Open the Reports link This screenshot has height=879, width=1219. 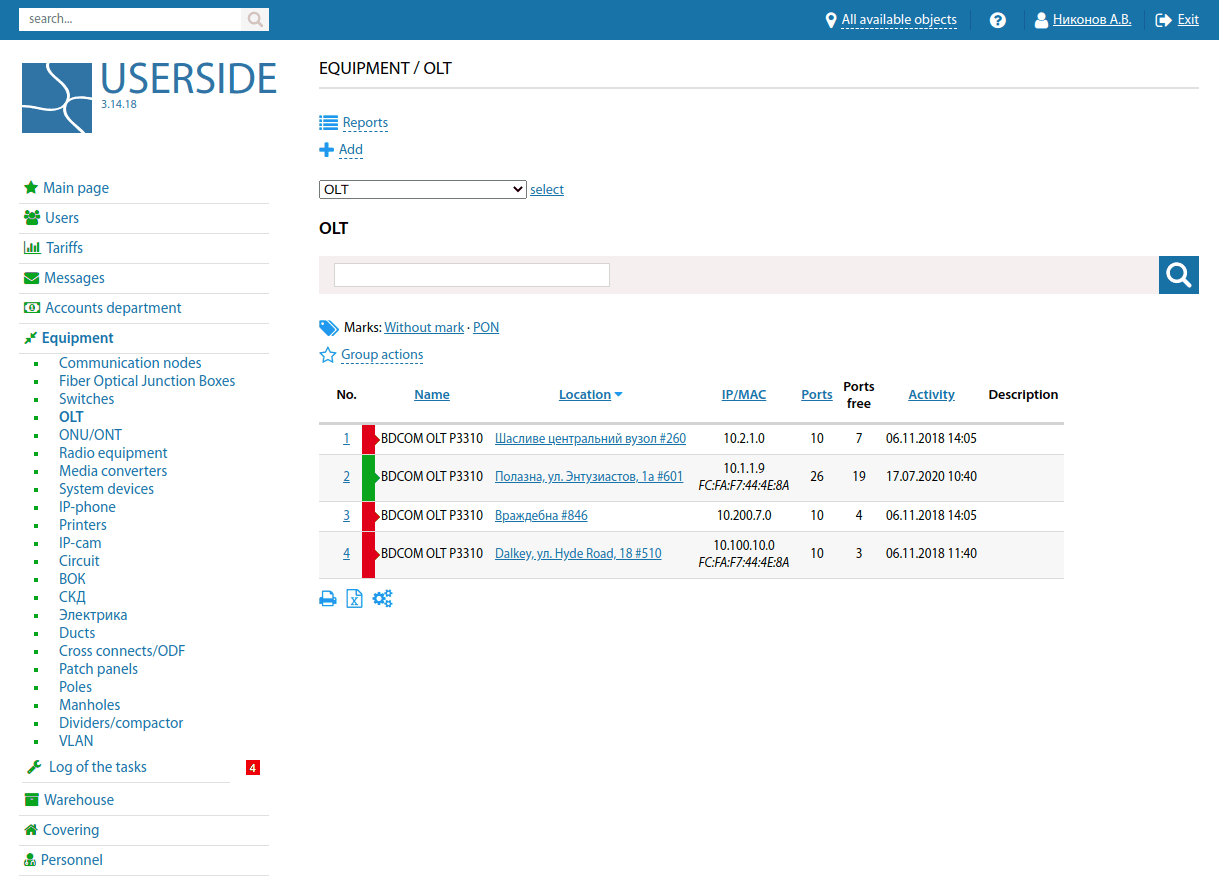pos(365,123)
